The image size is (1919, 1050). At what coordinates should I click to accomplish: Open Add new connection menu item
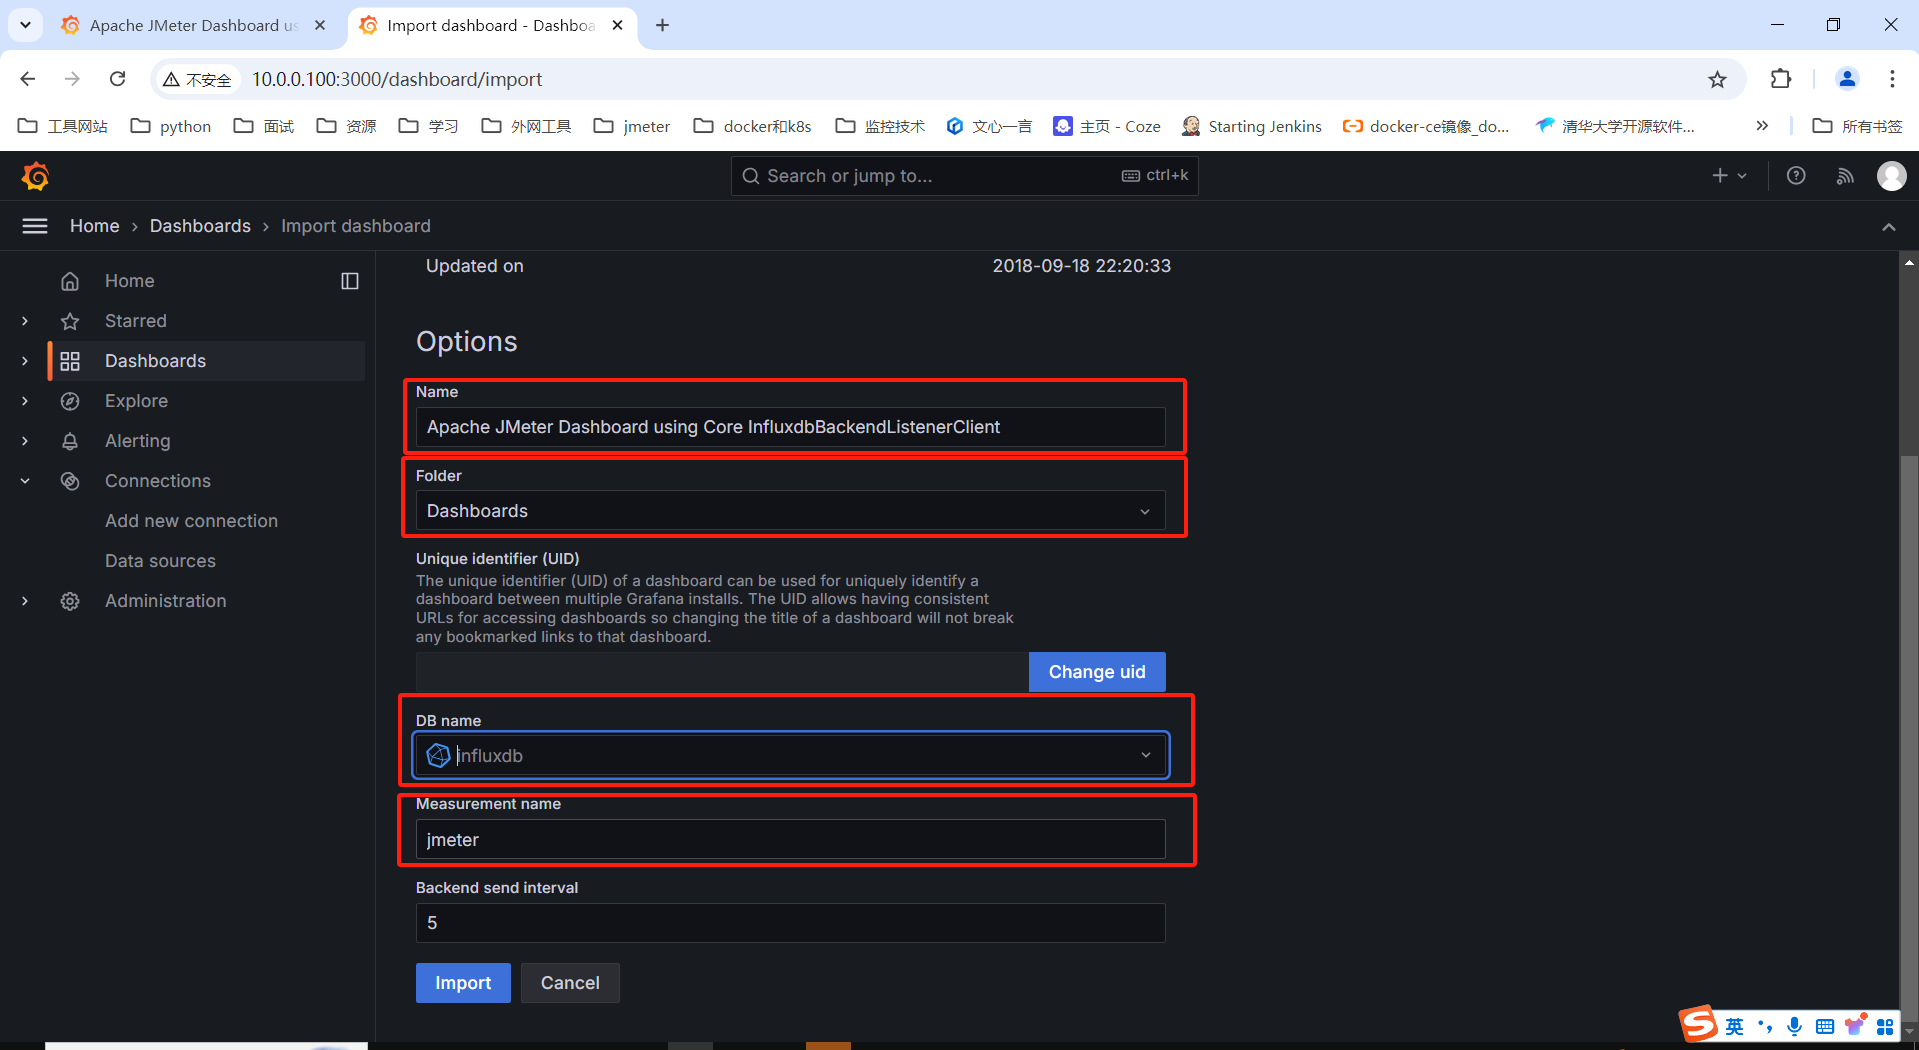[192, 521]
